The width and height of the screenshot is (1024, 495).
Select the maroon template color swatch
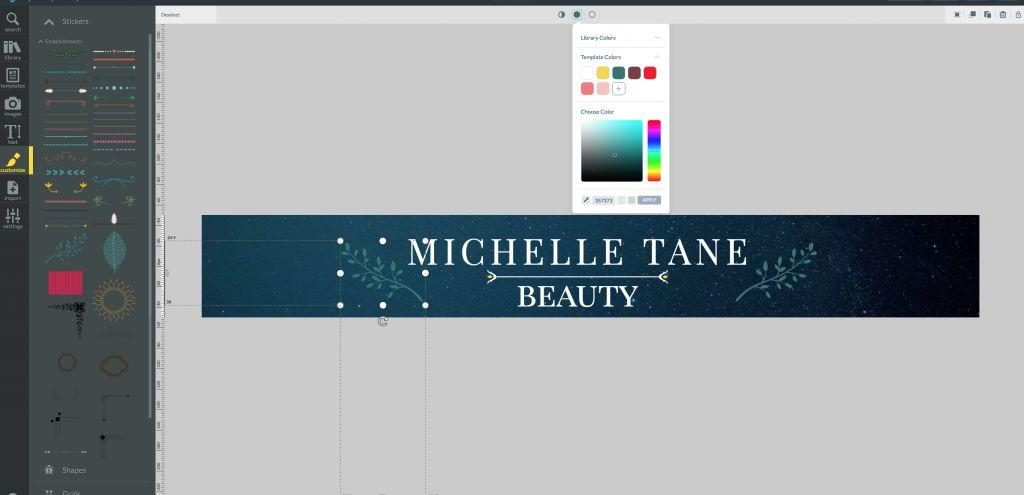(634, 72)
